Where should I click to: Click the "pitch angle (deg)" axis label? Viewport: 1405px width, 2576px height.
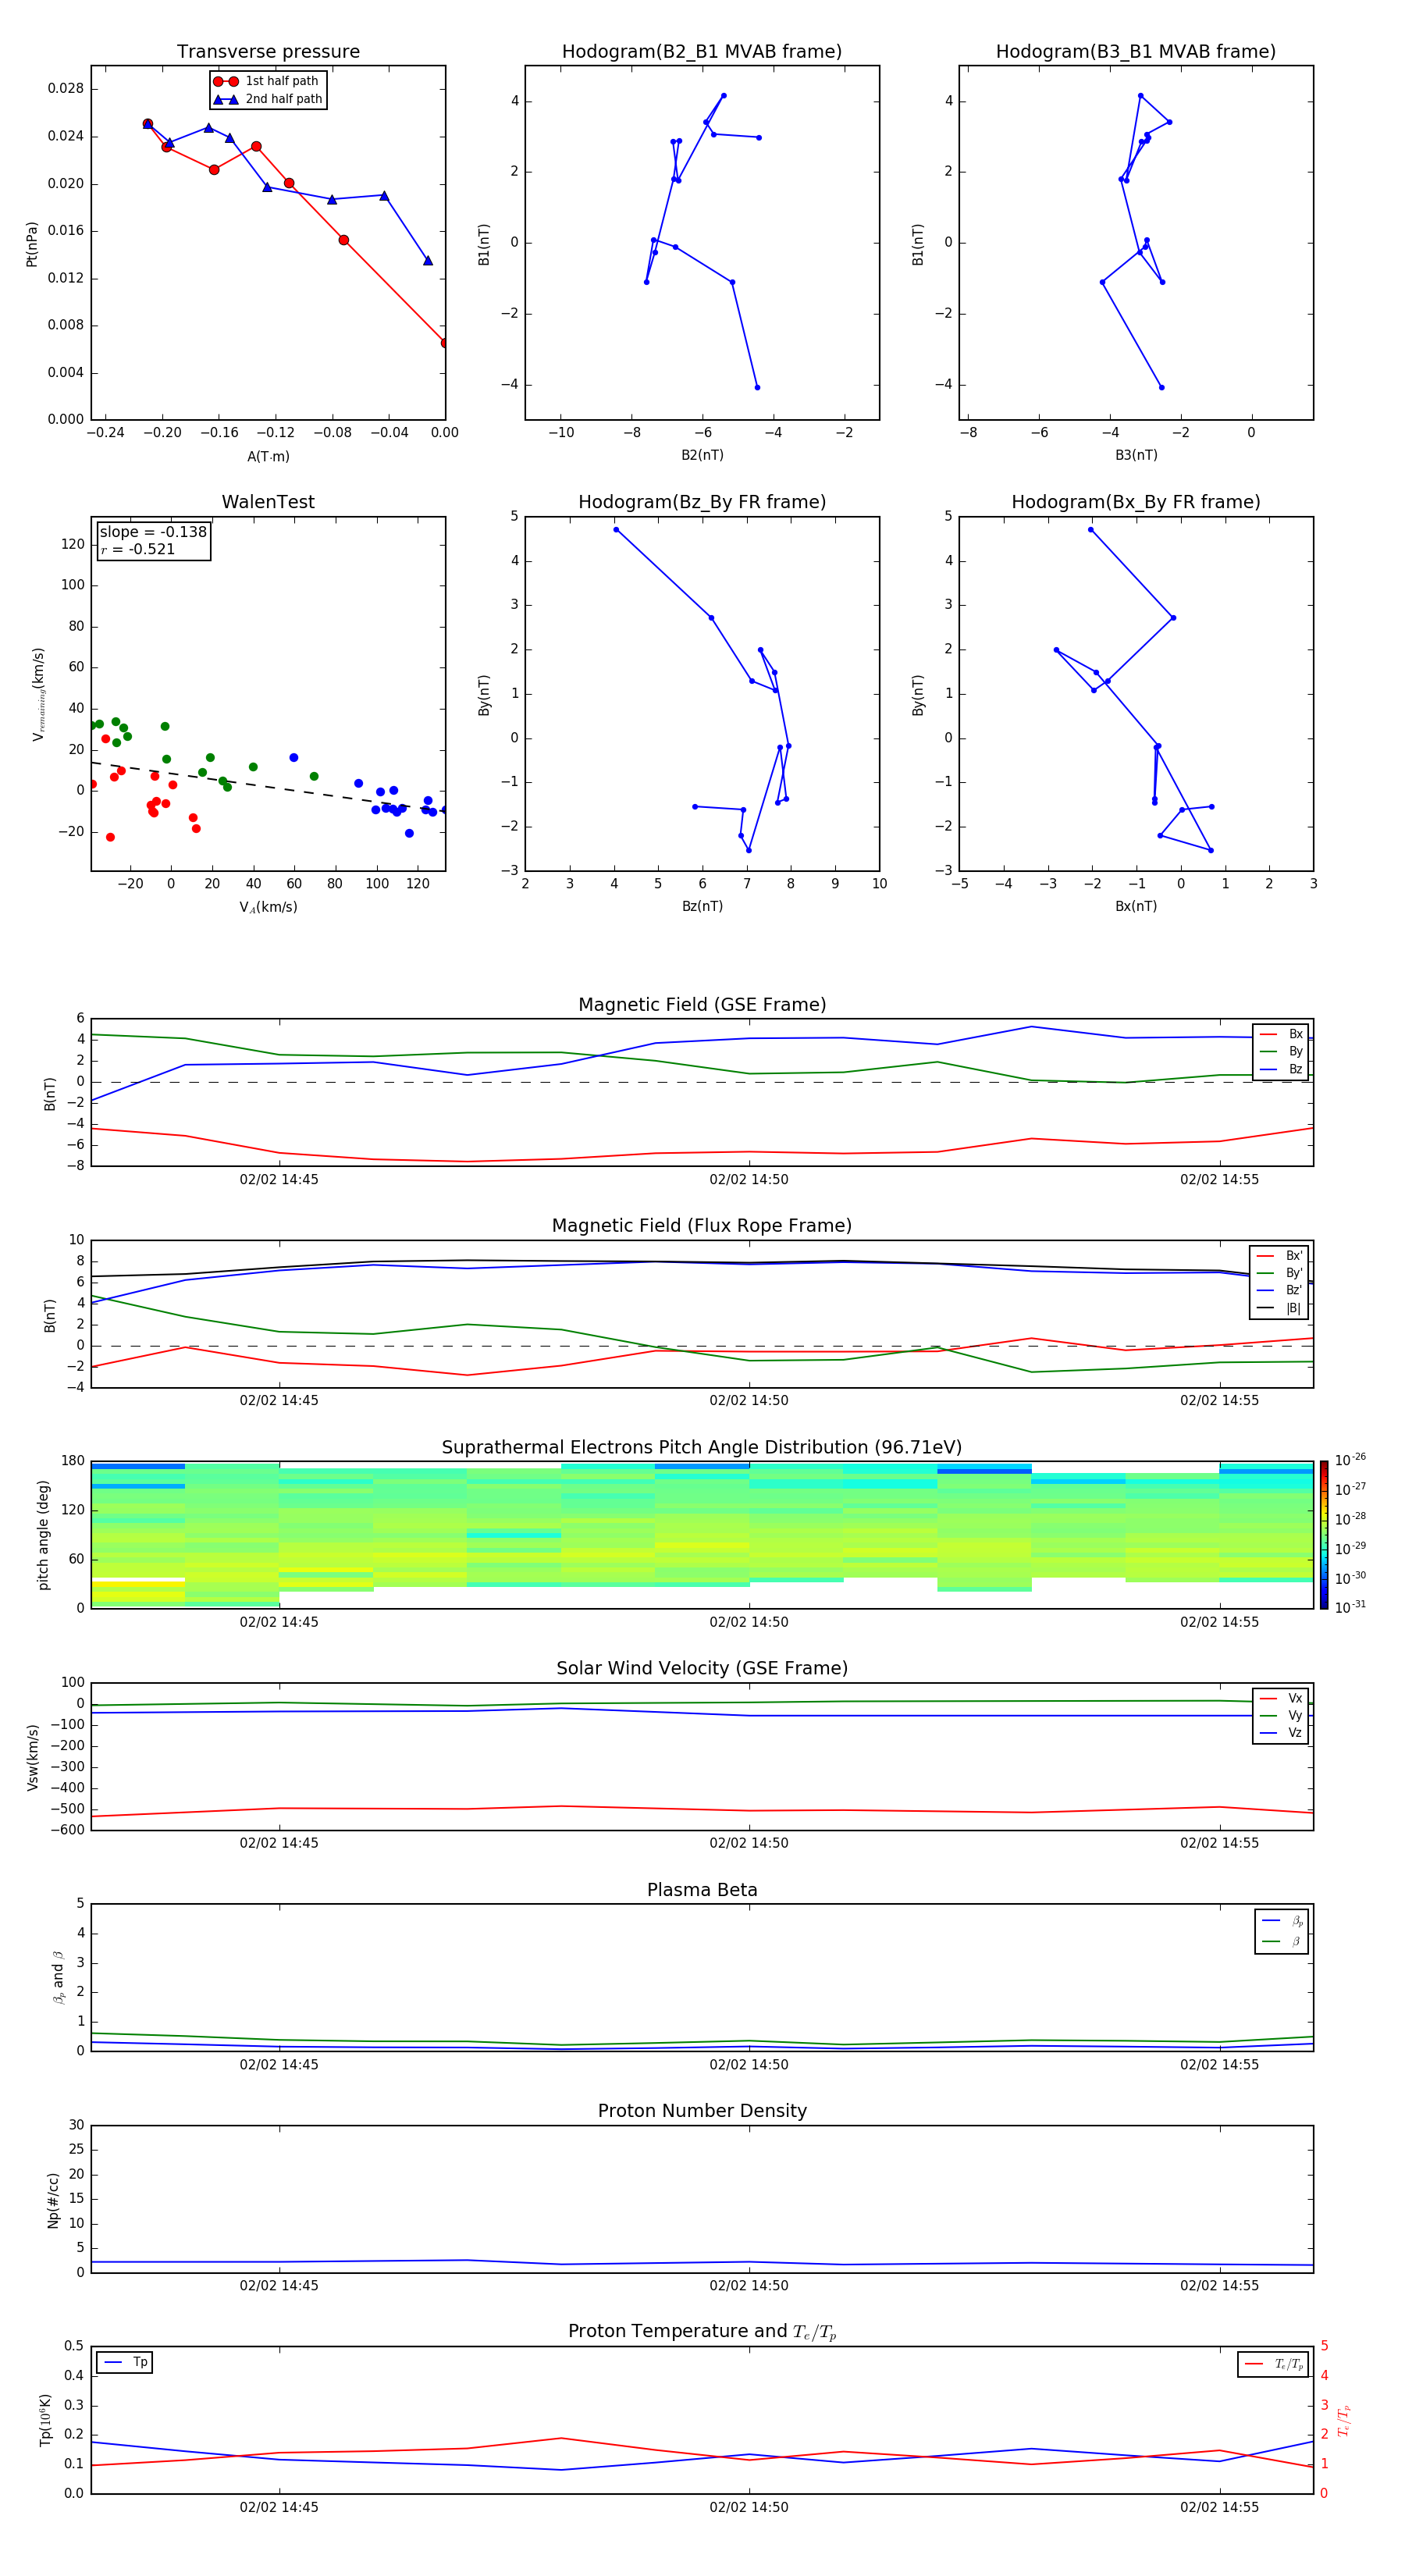[x=43, y=1535]
